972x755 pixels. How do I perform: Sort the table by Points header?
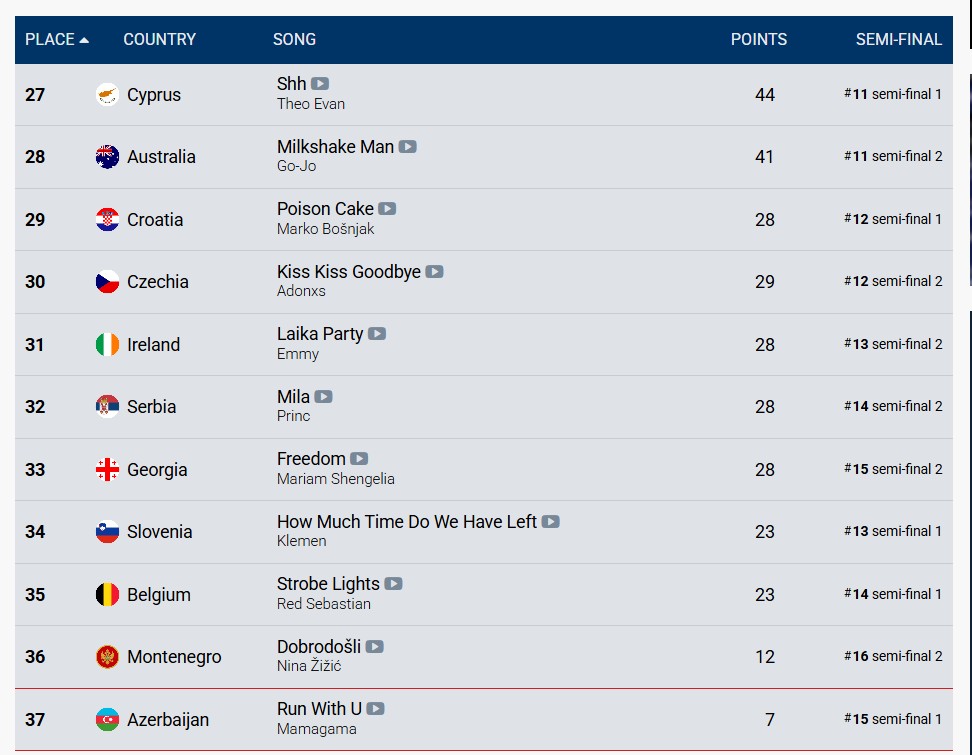[758, 40]
